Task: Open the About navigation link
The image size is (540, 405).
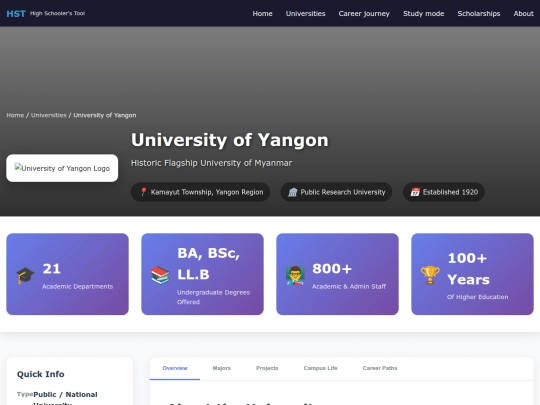Action: 523,13
